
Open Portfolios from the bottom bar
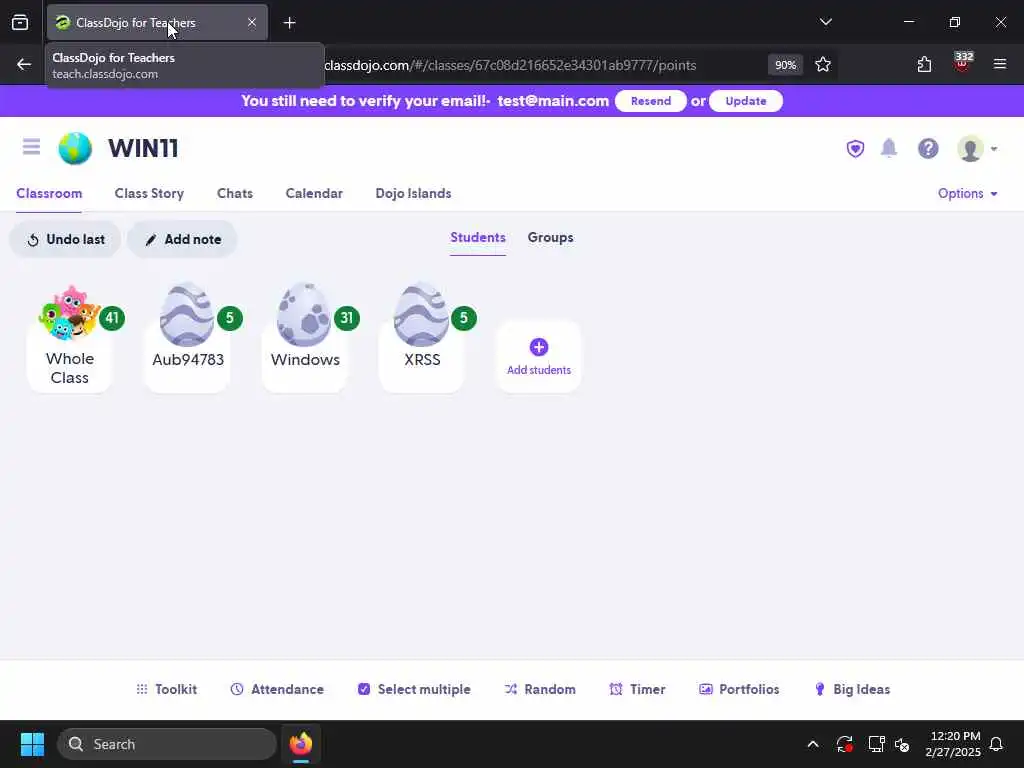coord(739,689)
